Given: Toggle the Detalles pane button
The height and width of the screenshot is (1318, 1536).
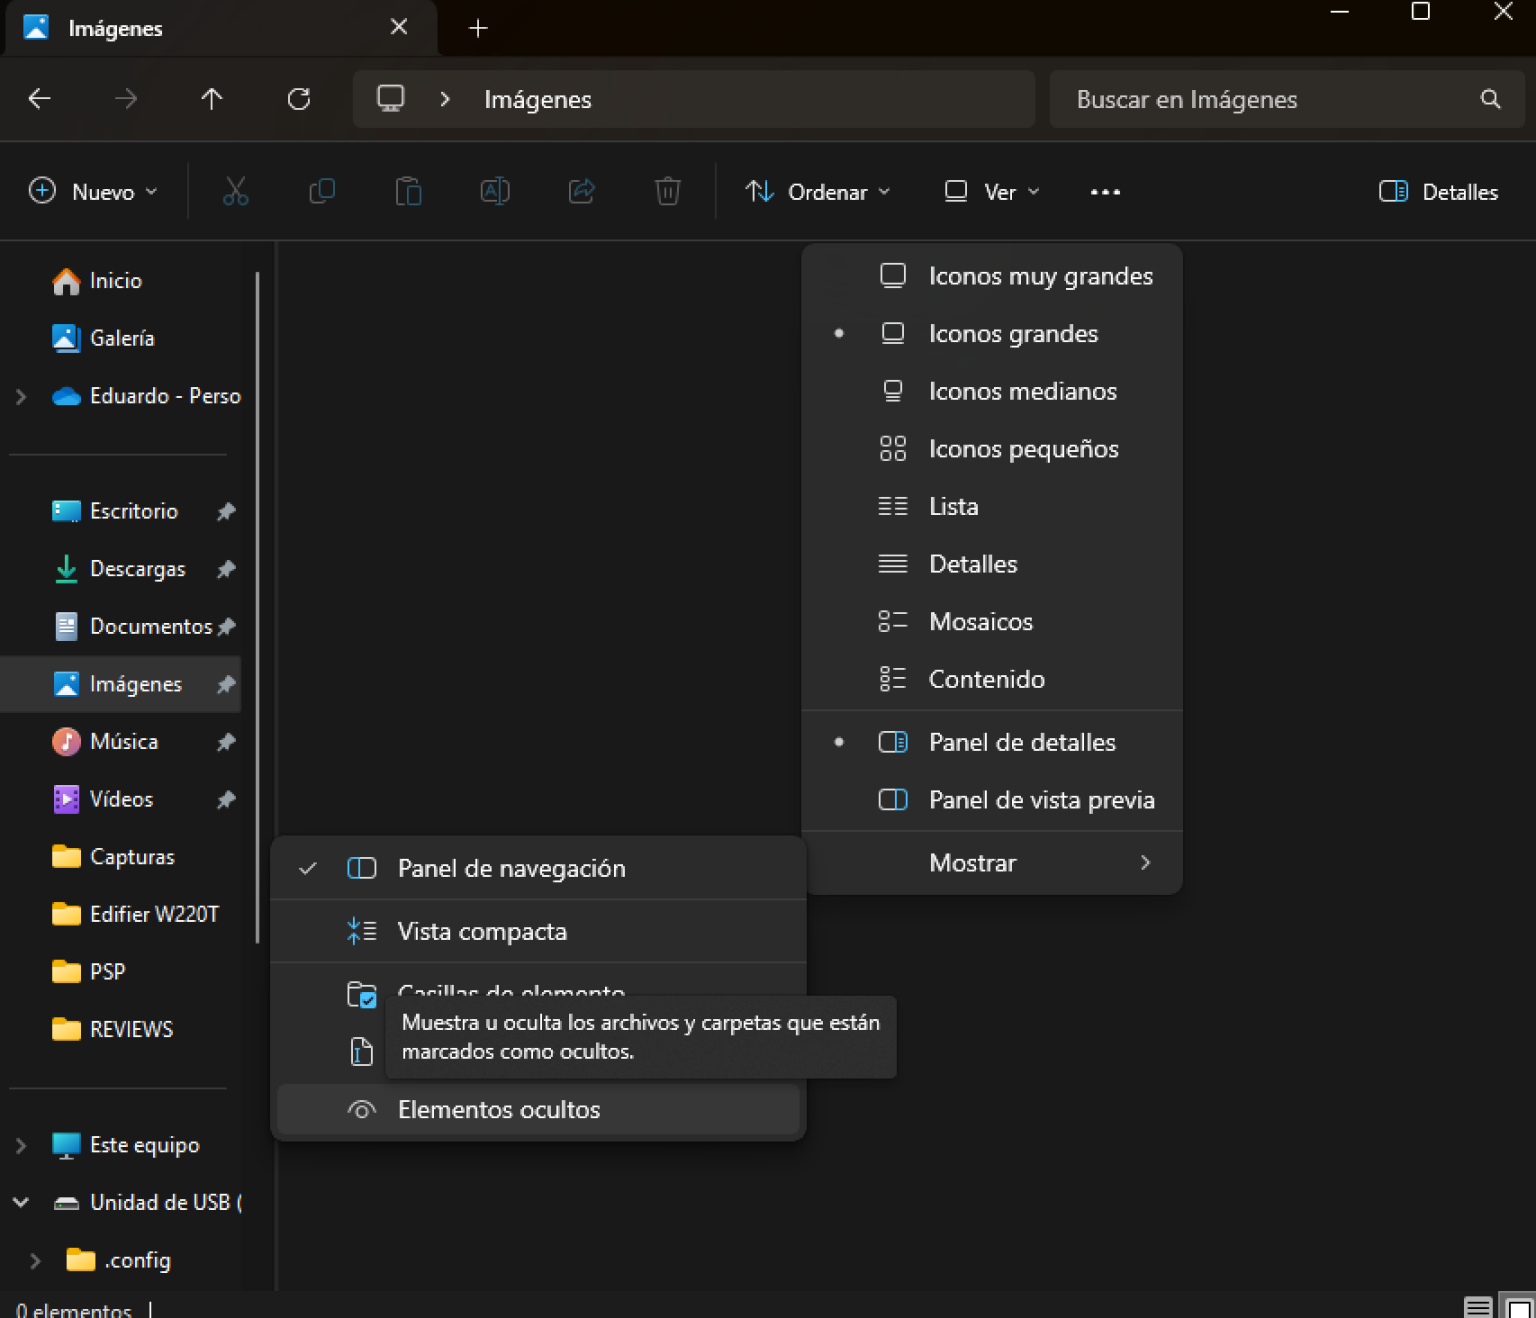Looking at the screenshot, I should tap(1438, 191).
